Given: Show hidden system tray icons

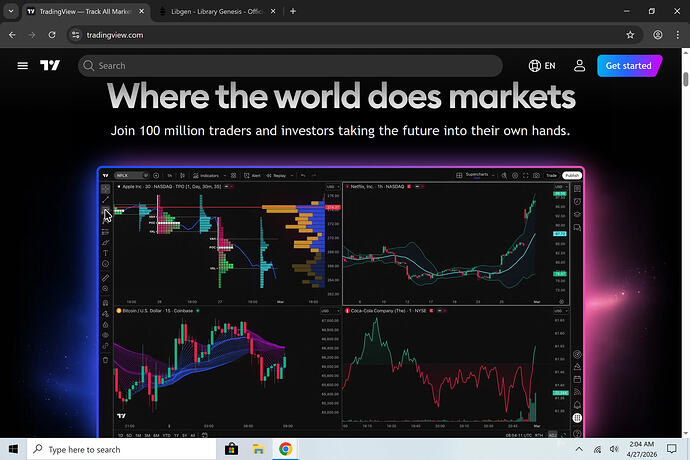Looking at the screenshot, I should [579, 449].
